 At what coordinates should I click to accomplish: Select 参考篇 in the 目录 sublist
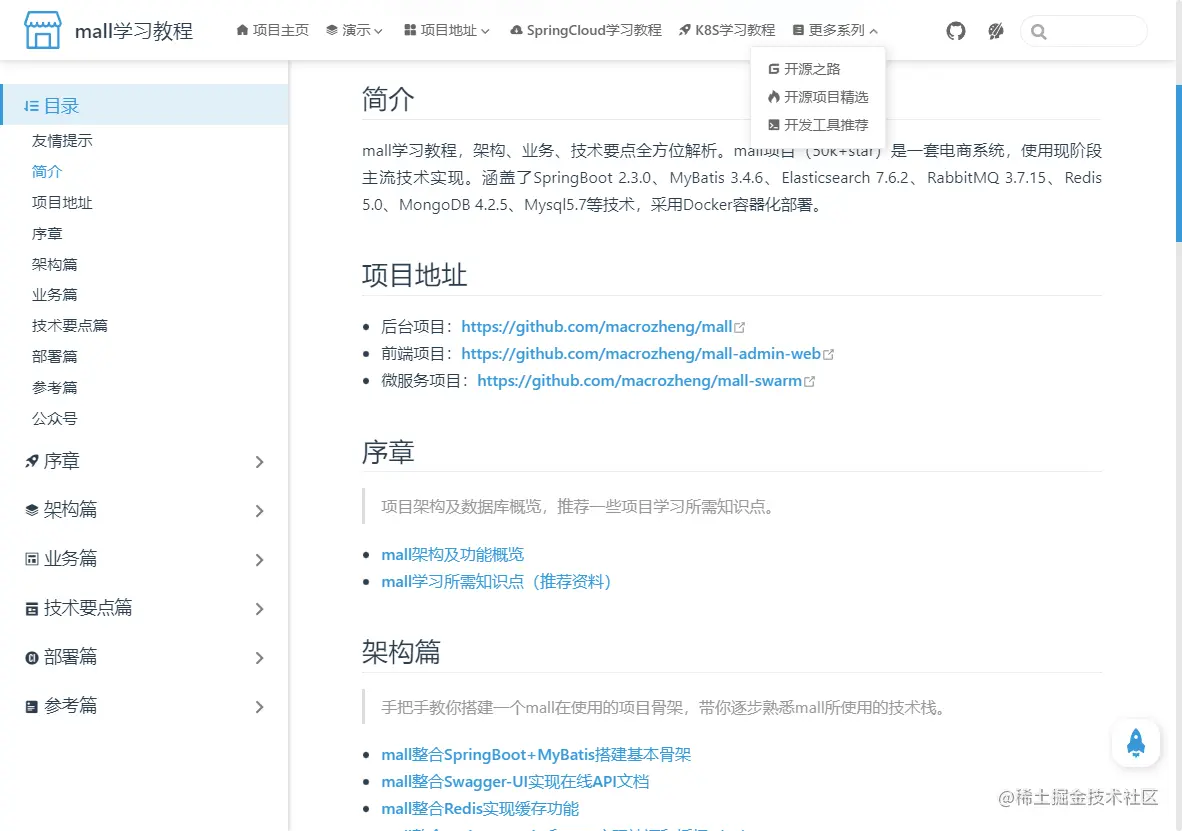click(54, 387)
